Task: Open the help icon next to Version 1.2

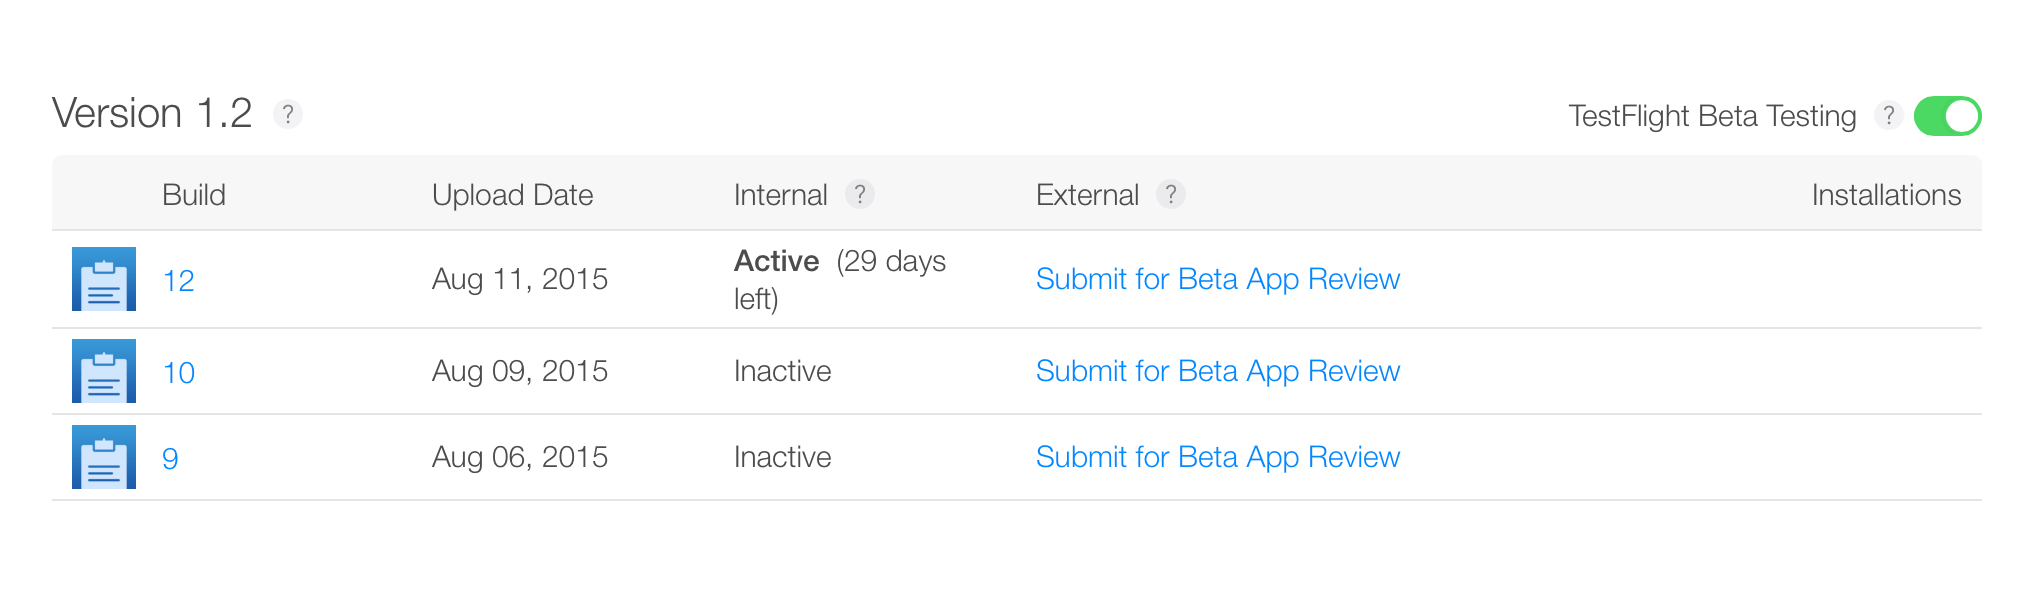Action: (288, 114)
